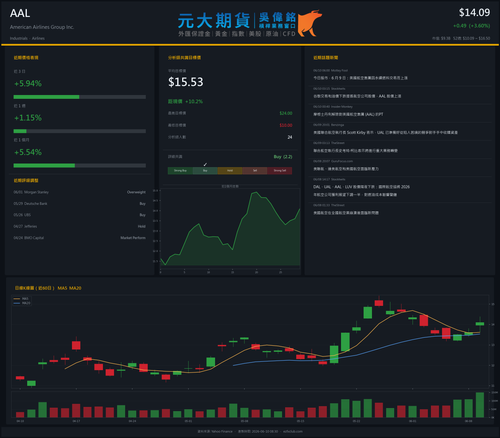Click the orange bull logo icon
Screen dimensions: 500x438
tap(310, 23)
